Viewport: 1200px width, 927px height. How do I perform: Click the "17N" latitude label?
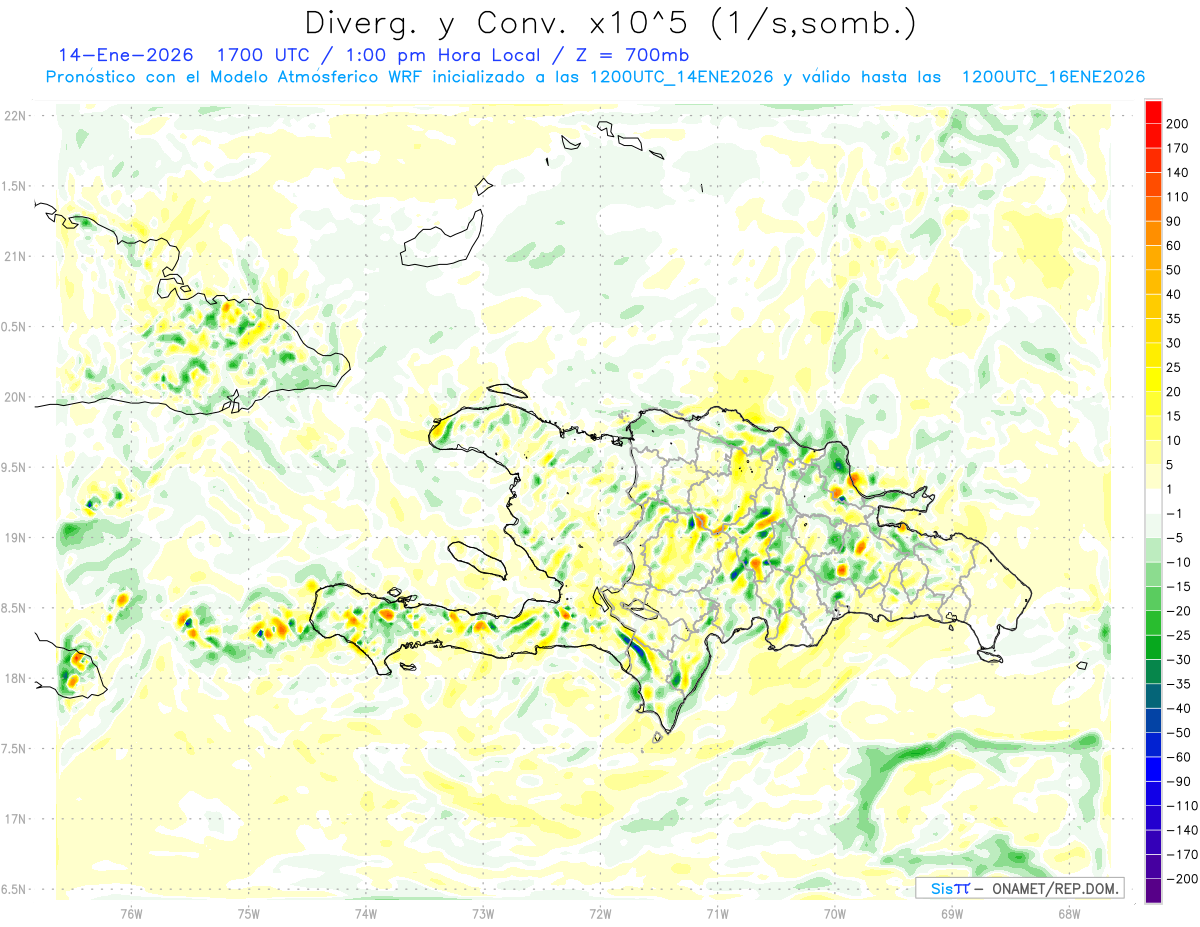coord(14,819)
